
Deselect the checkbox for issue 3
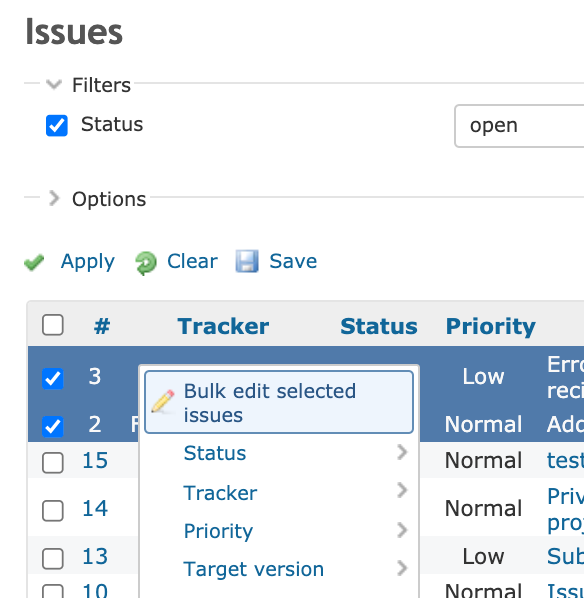[53, 379]
